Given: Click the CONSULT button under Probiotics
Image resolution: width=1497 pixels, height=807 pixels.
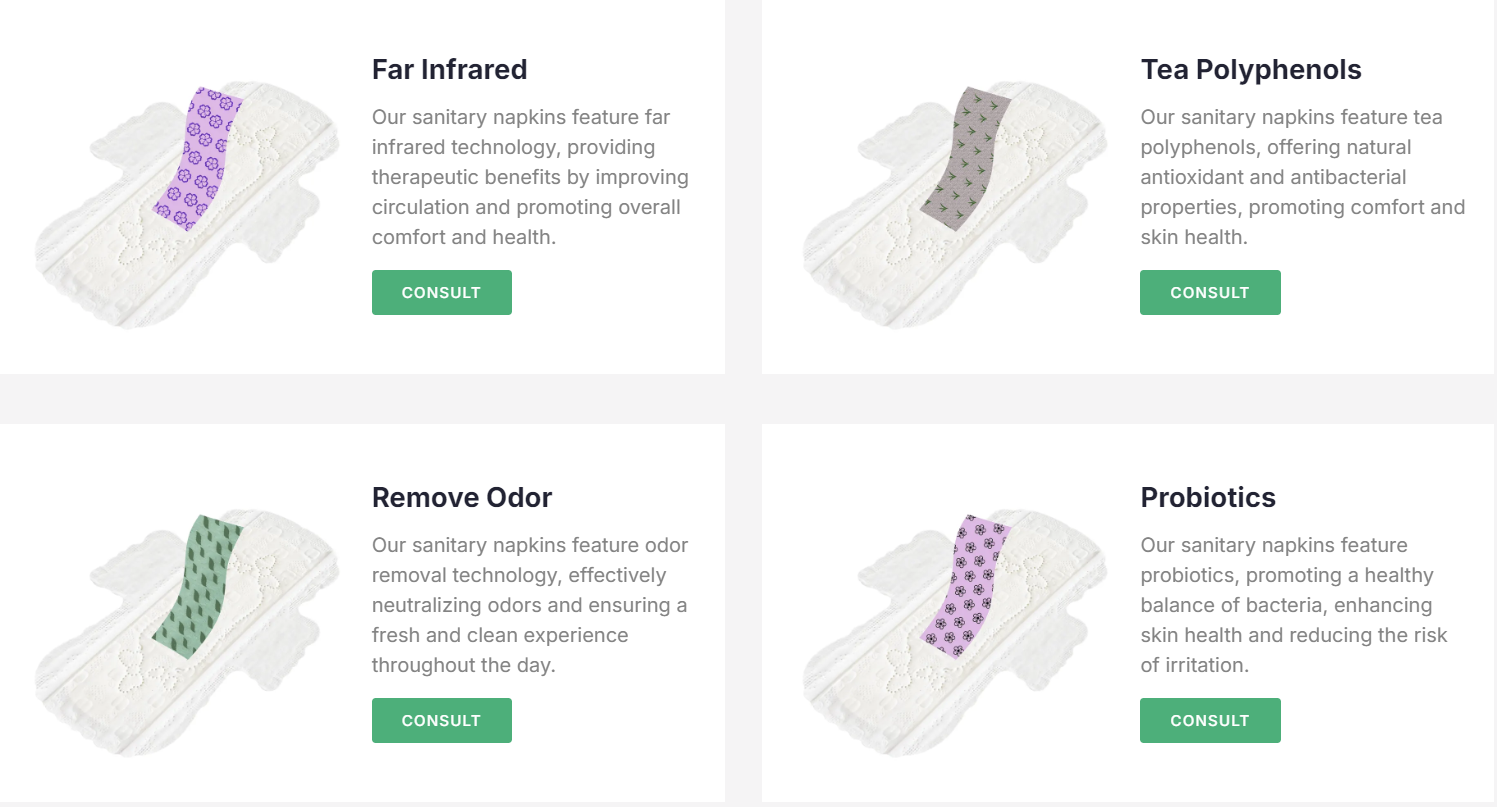Looking at the screenshot, I should pos(1210,720).
